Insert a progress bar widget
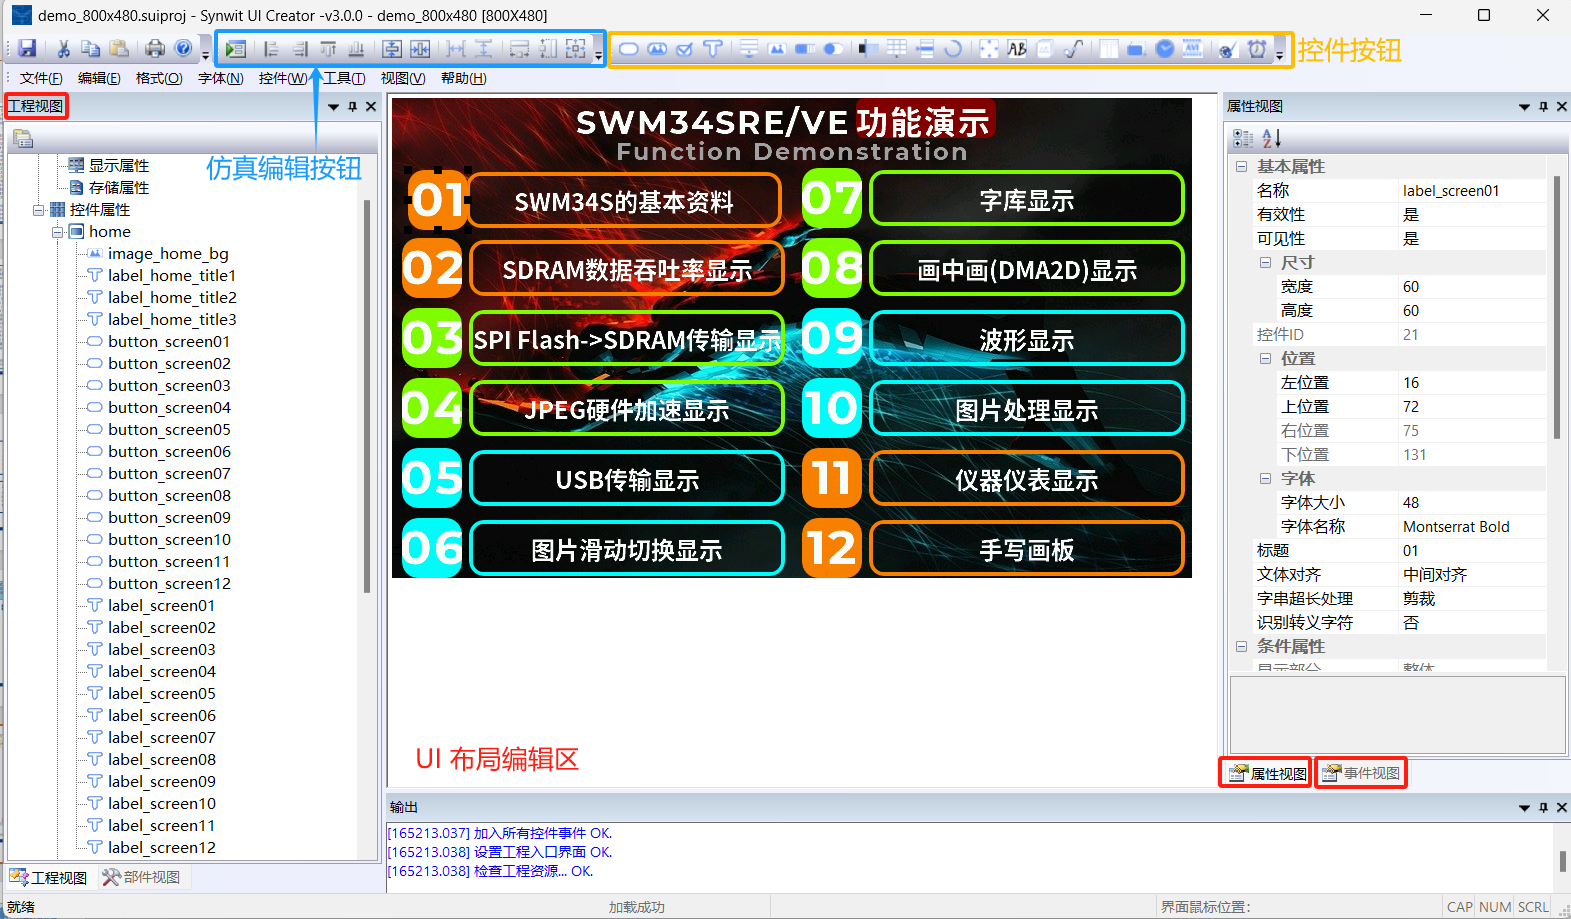This screenshot has width=1571, height=919. click(x=805, y=48)
